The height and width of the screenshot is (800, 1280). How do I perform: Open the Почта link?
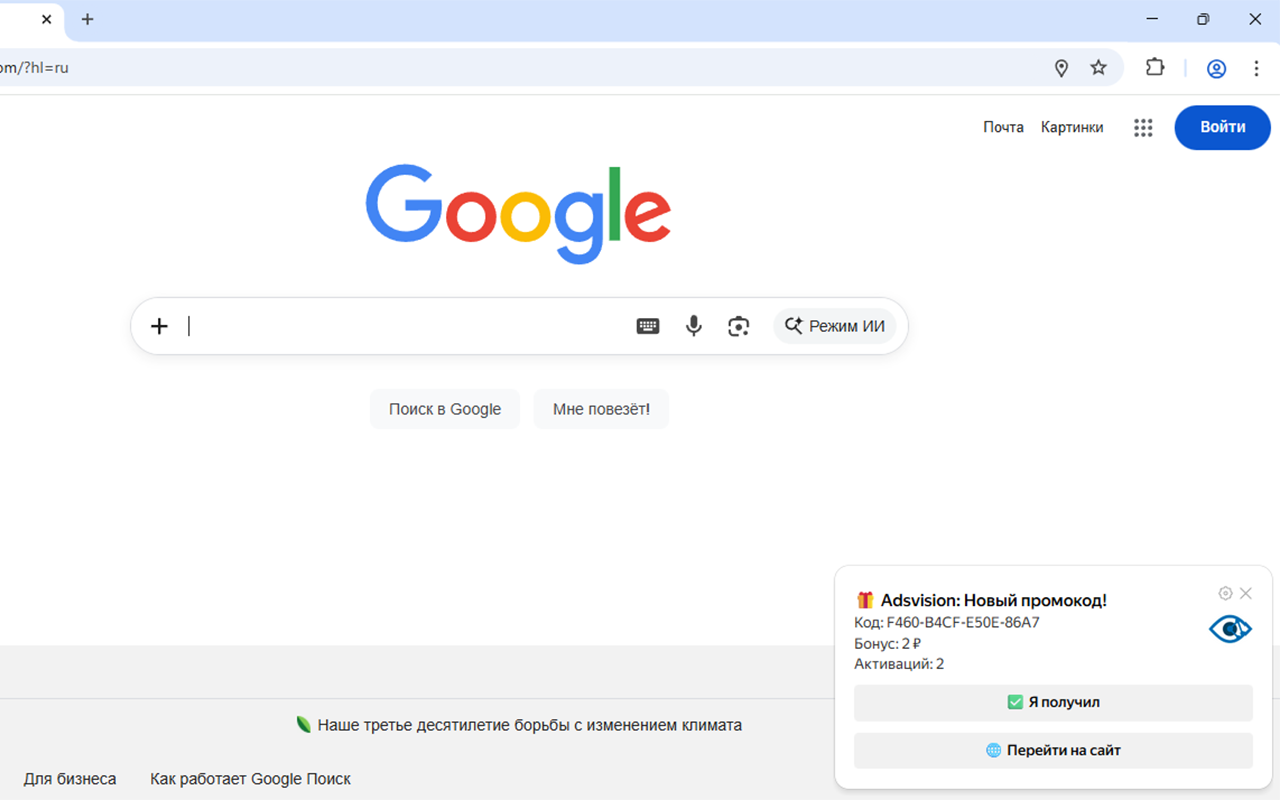[1003, 127]
